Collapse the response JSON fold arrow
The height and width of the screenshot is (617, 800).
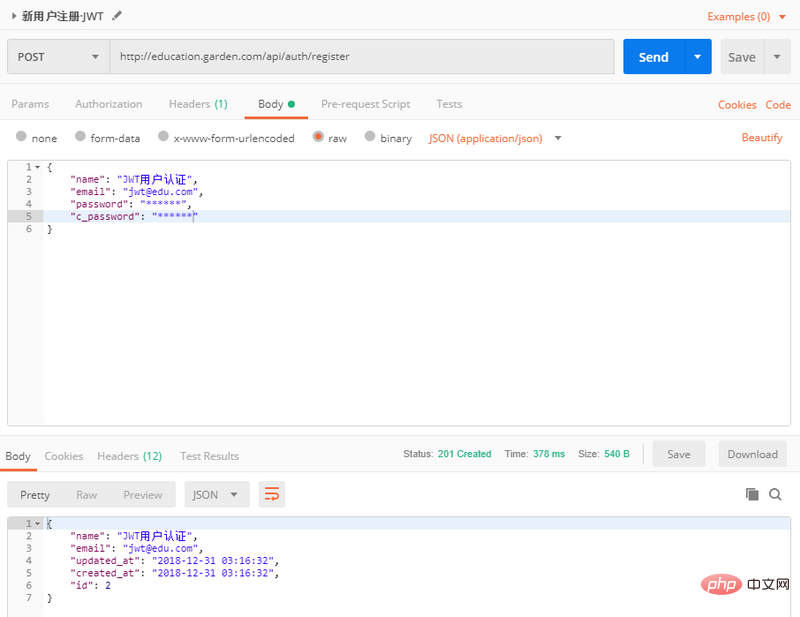38,524
